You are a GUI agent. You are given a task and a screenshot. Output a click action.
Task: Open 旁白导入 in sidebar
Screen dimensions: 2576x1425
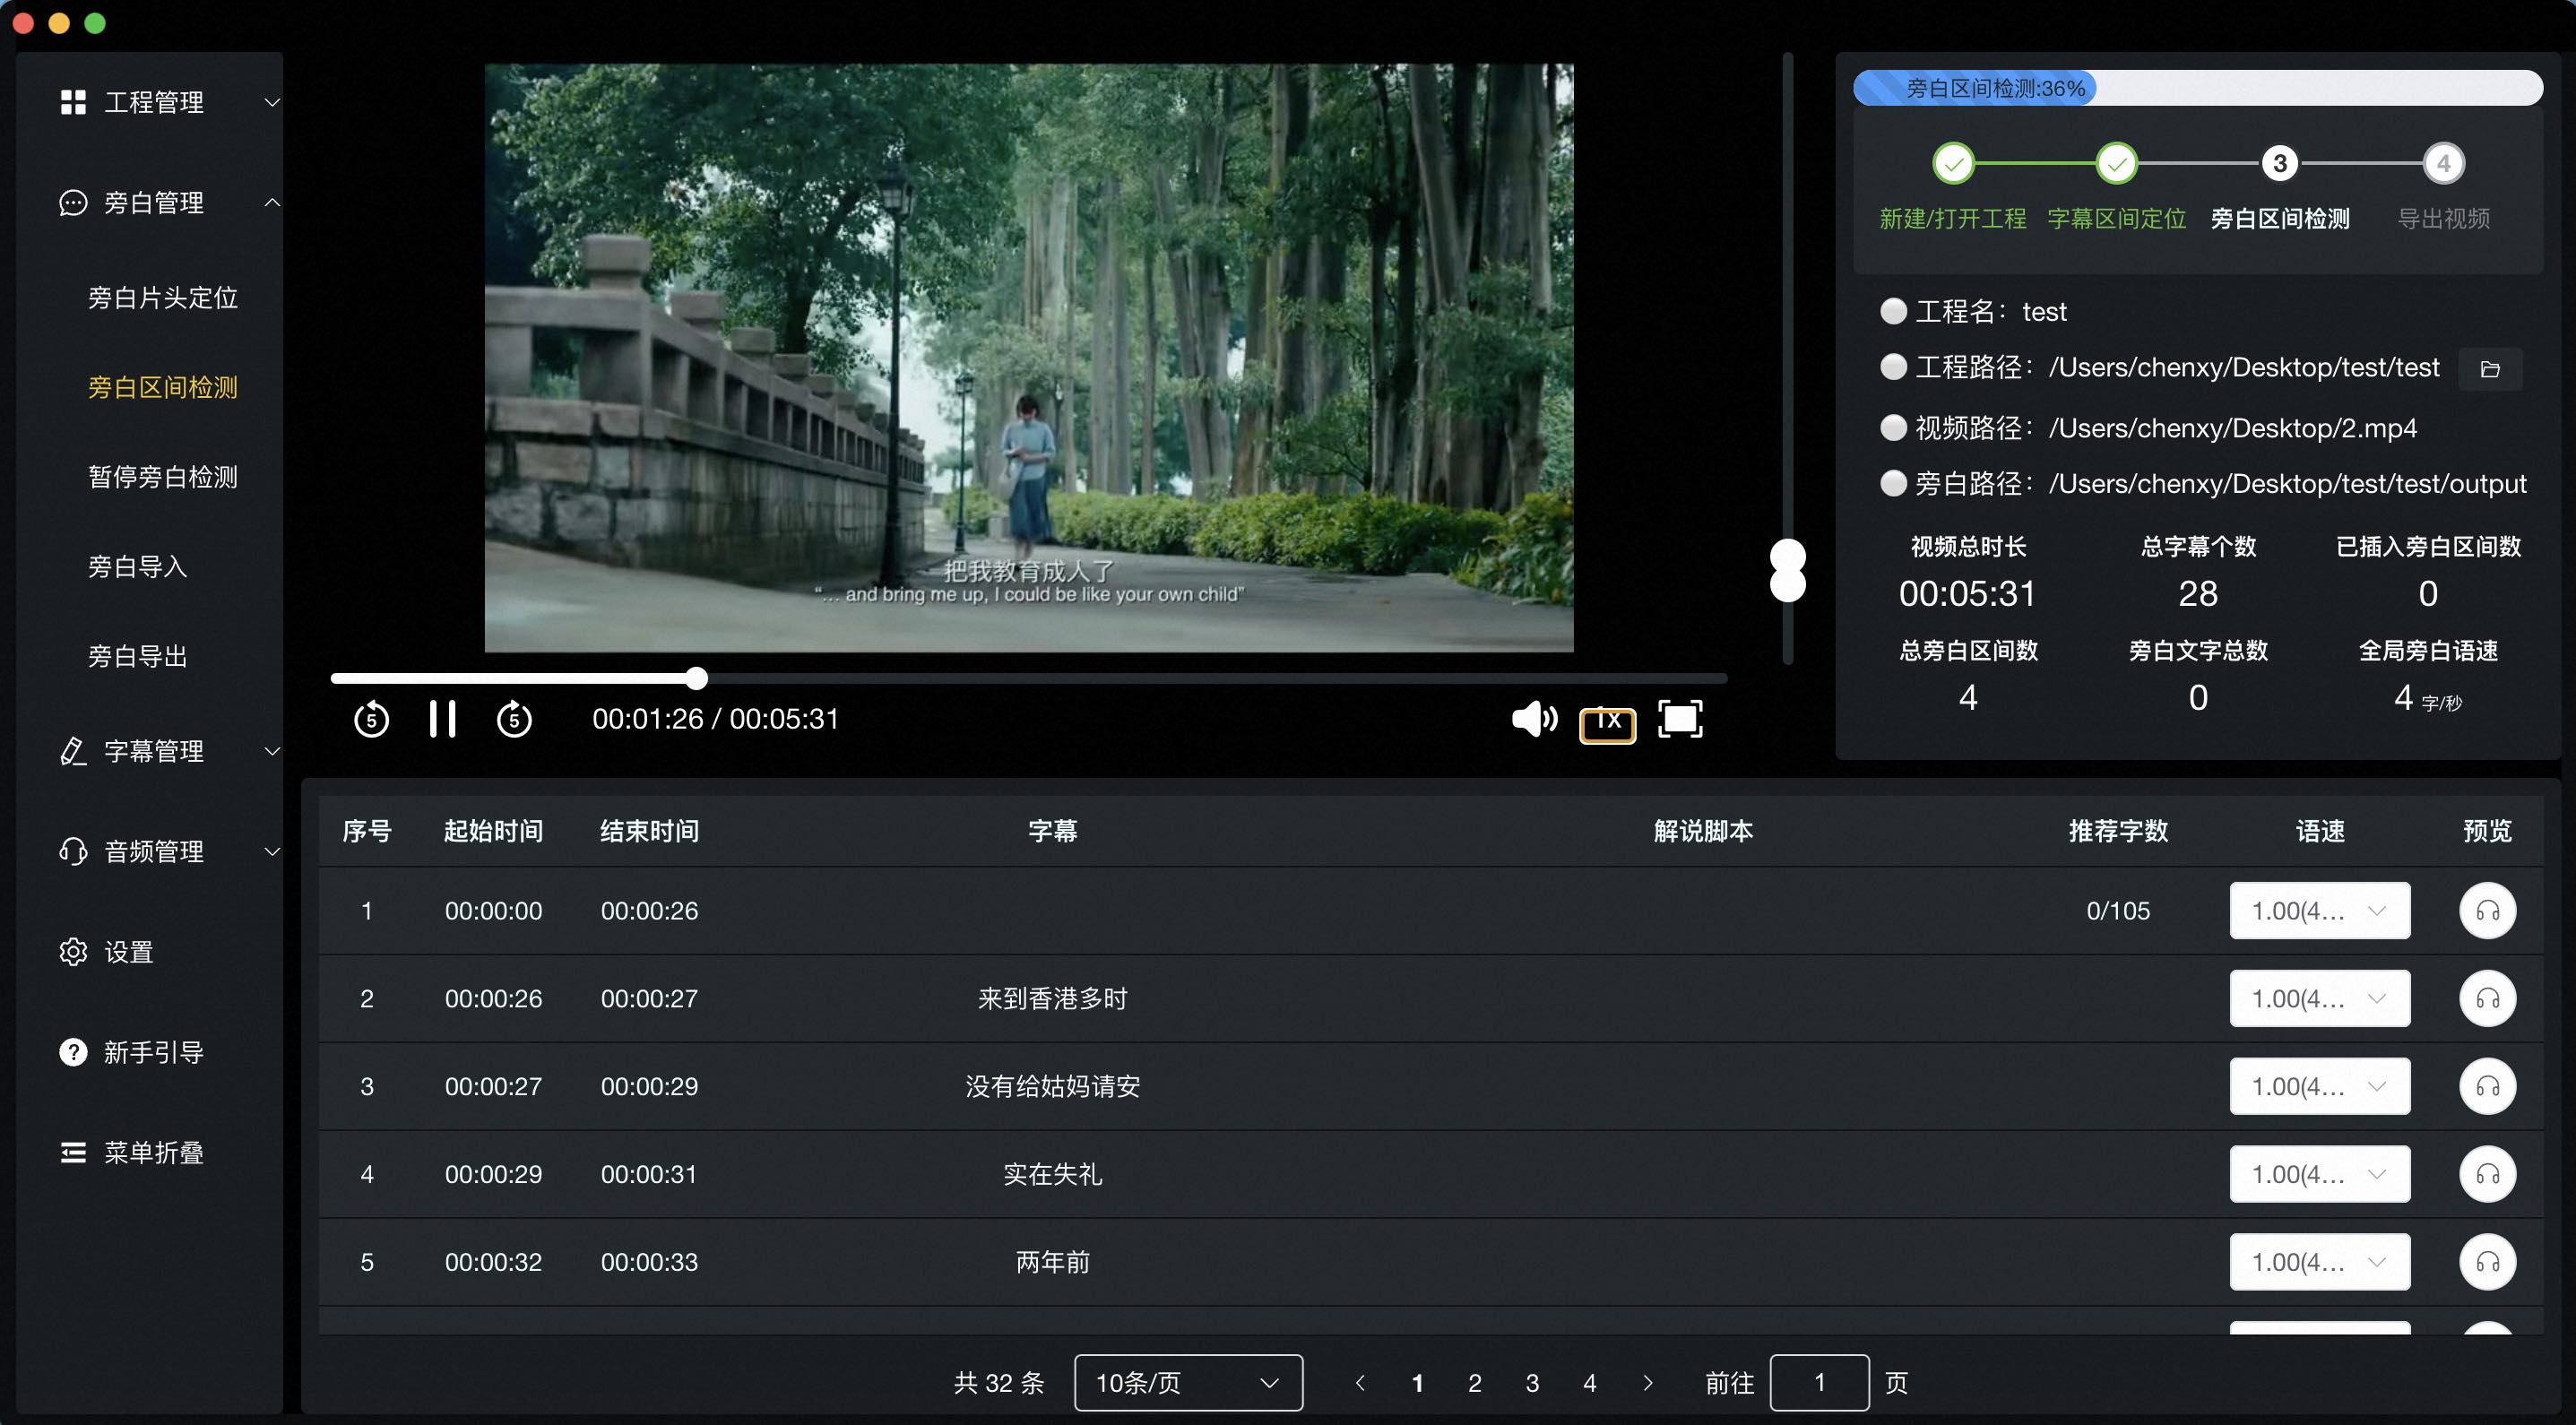click(x=138, y=567)
